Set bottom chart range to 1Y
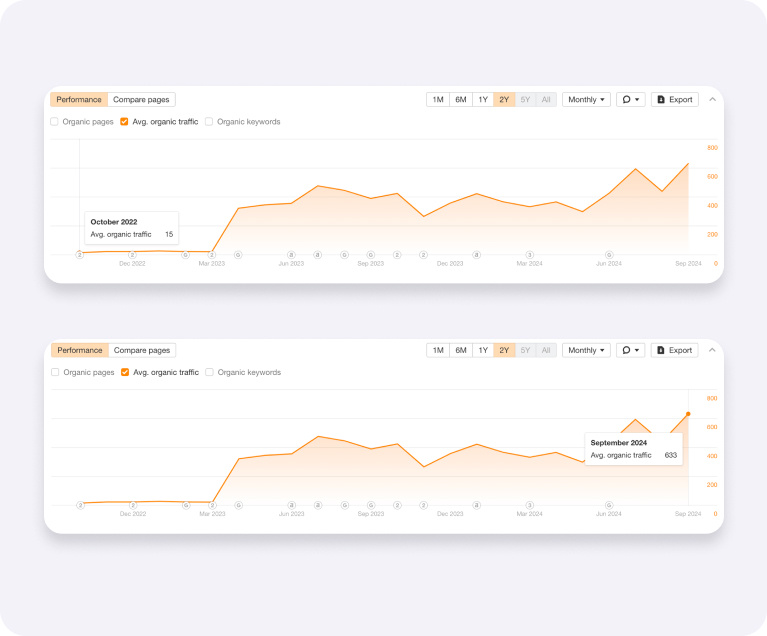 pyautogui.click(x=483, y=350)
